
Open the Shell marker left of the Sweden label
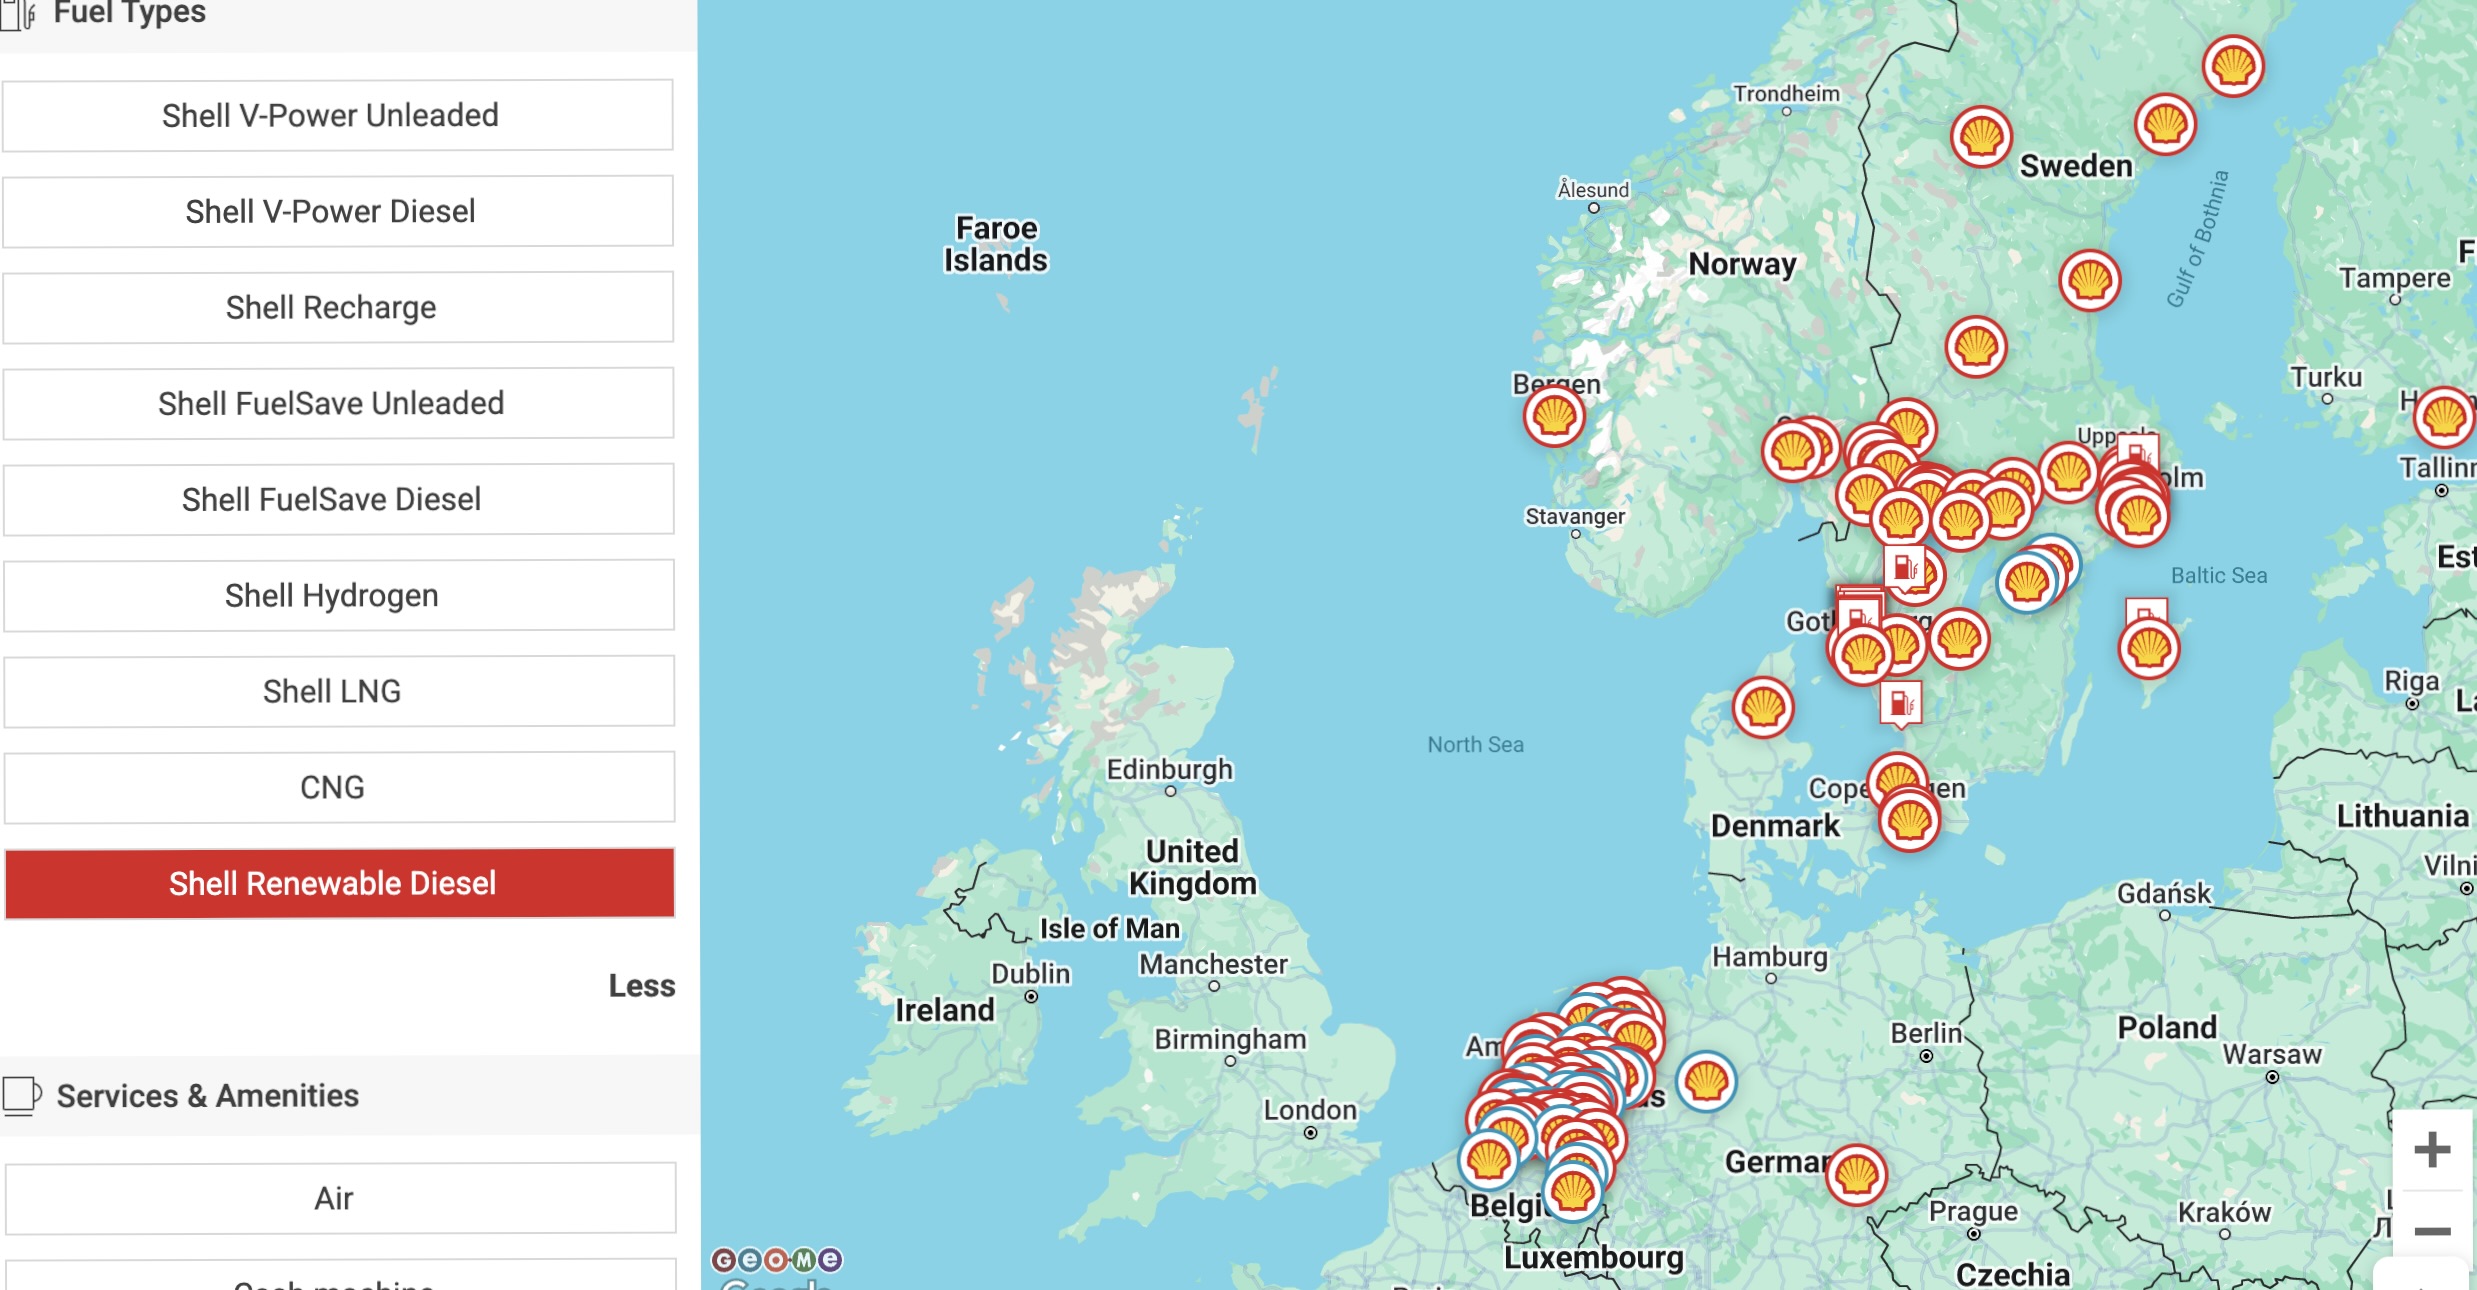point(1981,136)
